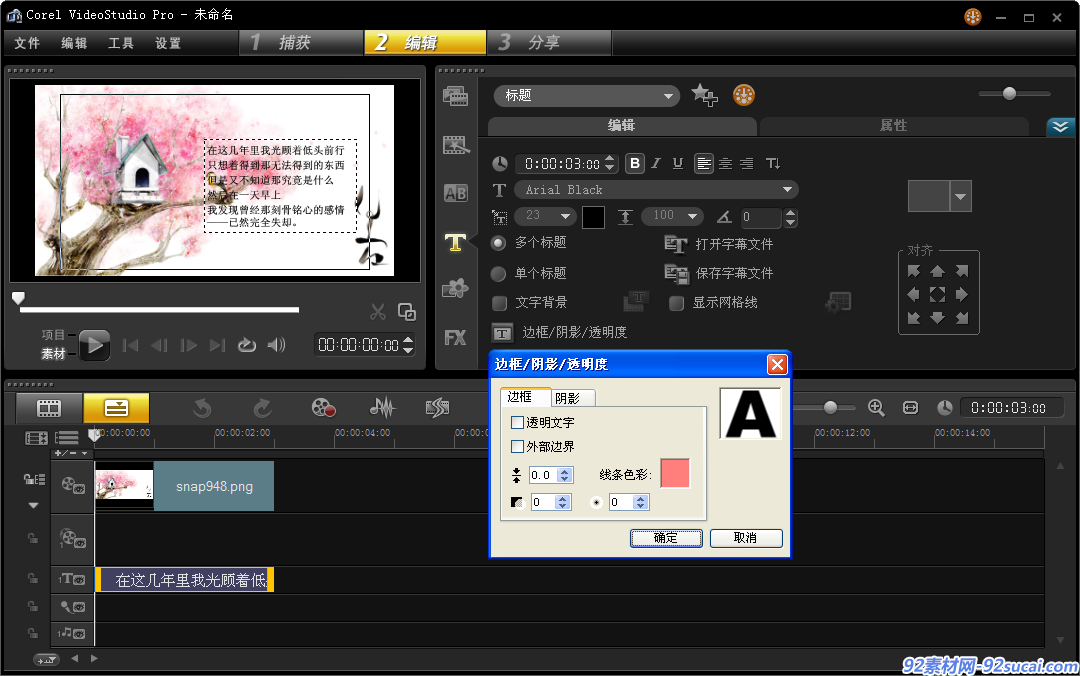
Task: Open the 编辑 menu
Action: coord(74,43)
